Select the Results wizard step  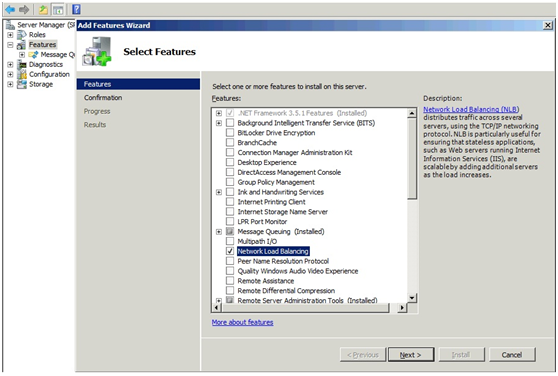click(x=95, y=125)
